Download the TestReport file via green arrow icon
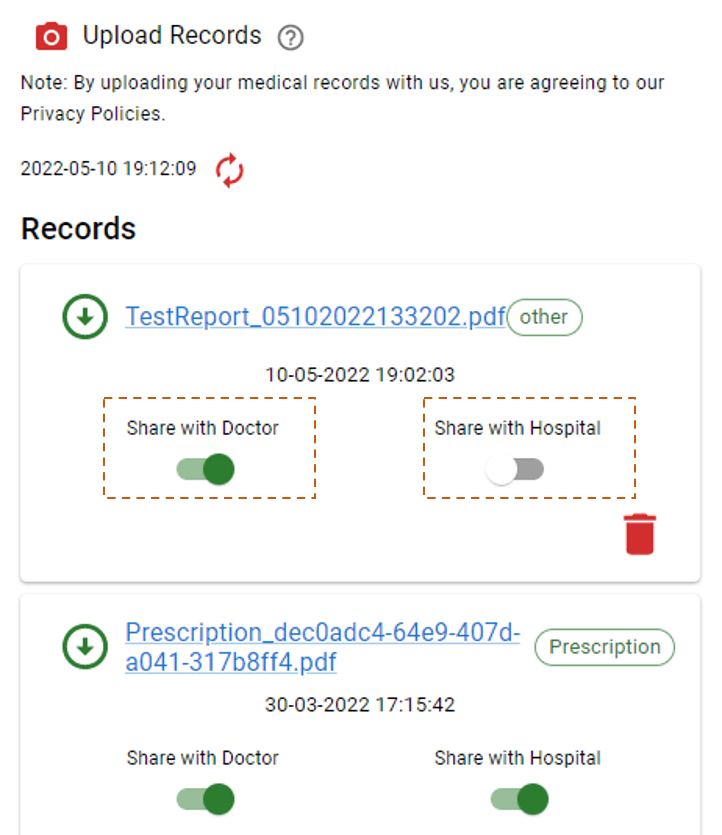Screen dimensions: 722x835 85,317
